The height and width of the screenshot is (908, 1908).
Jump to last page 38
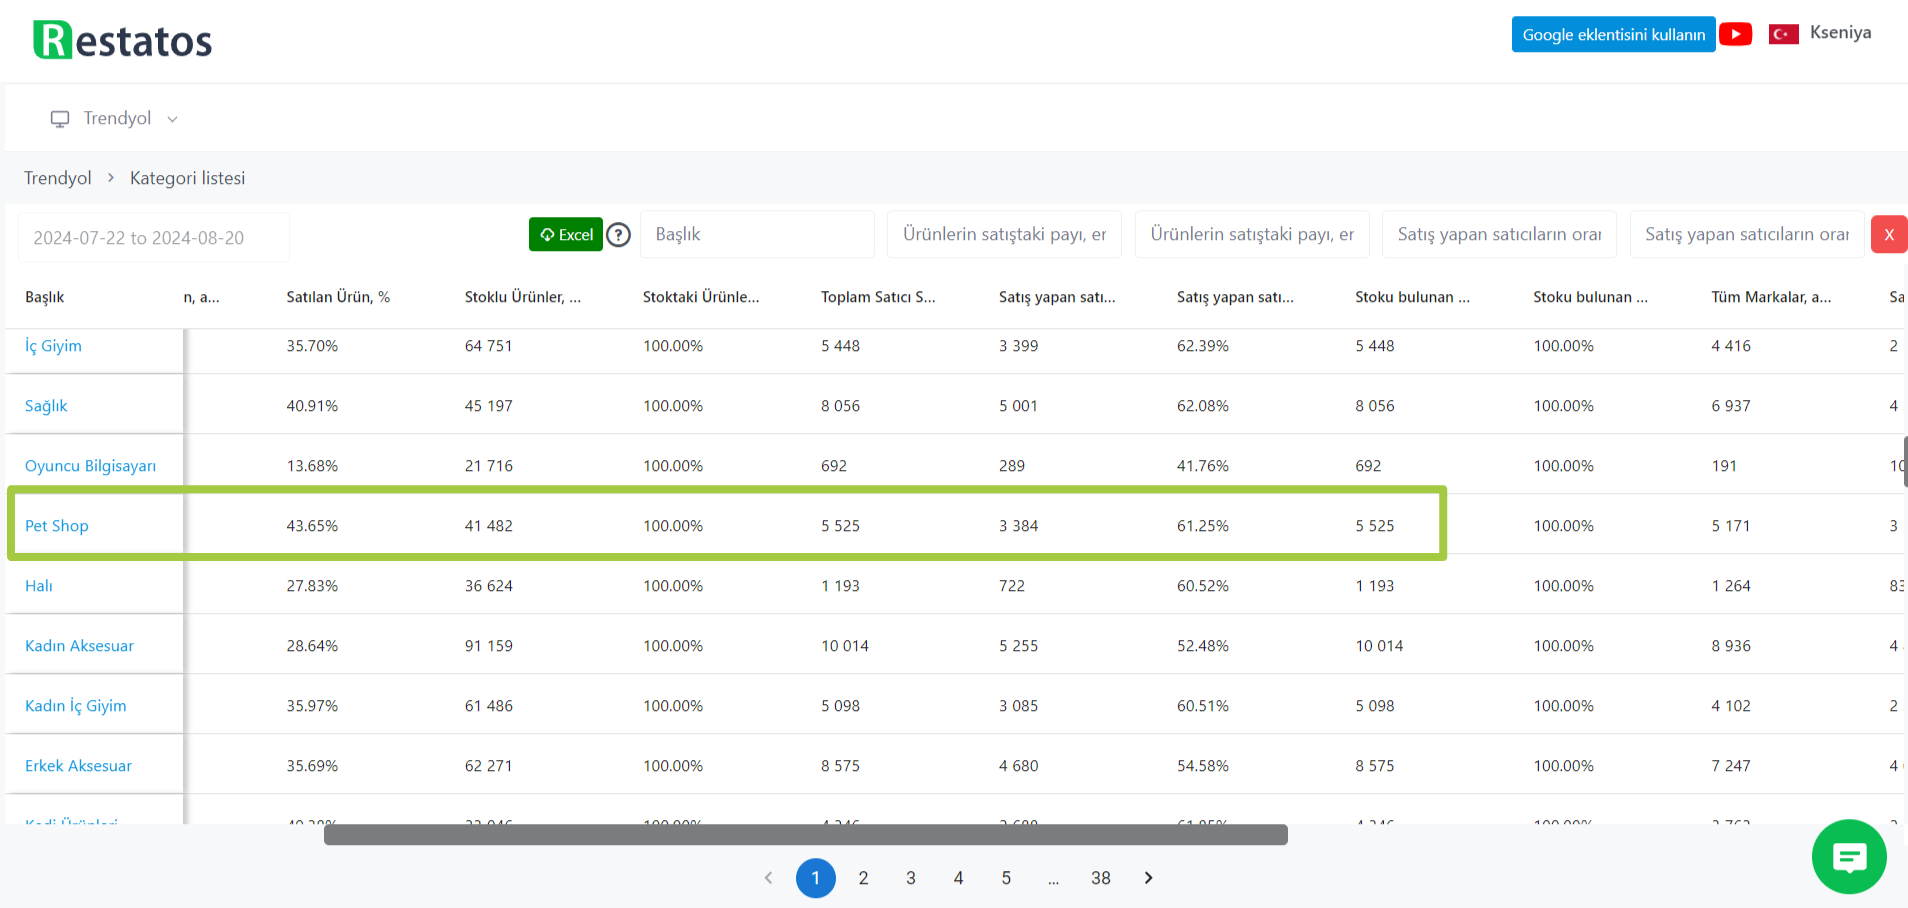click(x=1101, y=878)
